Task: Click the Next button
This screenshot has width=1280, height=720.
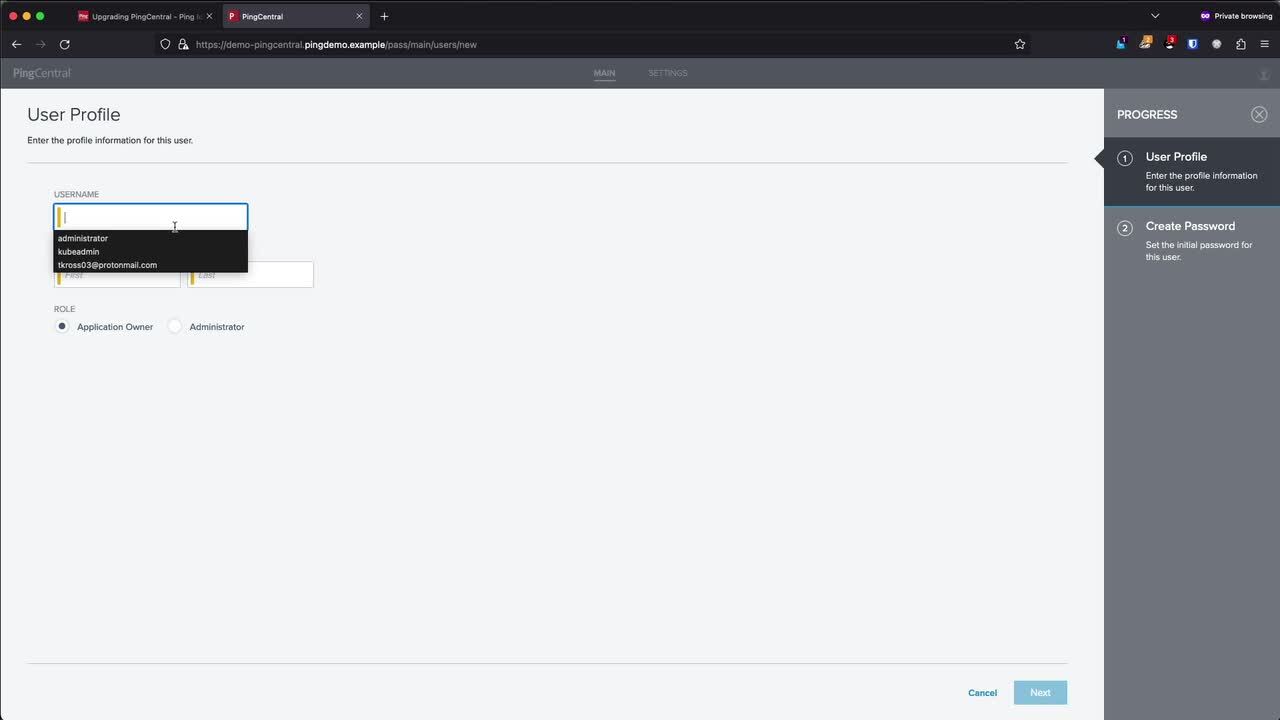Action: click(1040, 692)
